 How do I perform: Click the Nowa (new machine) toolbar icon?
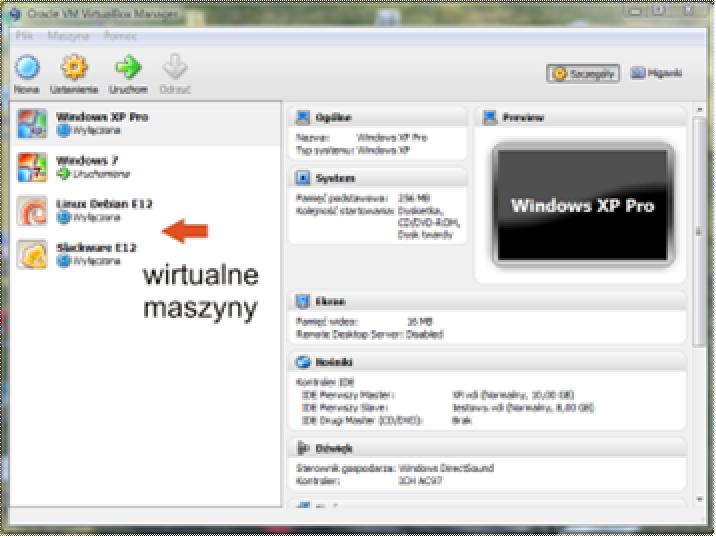[x=27, y=68]
